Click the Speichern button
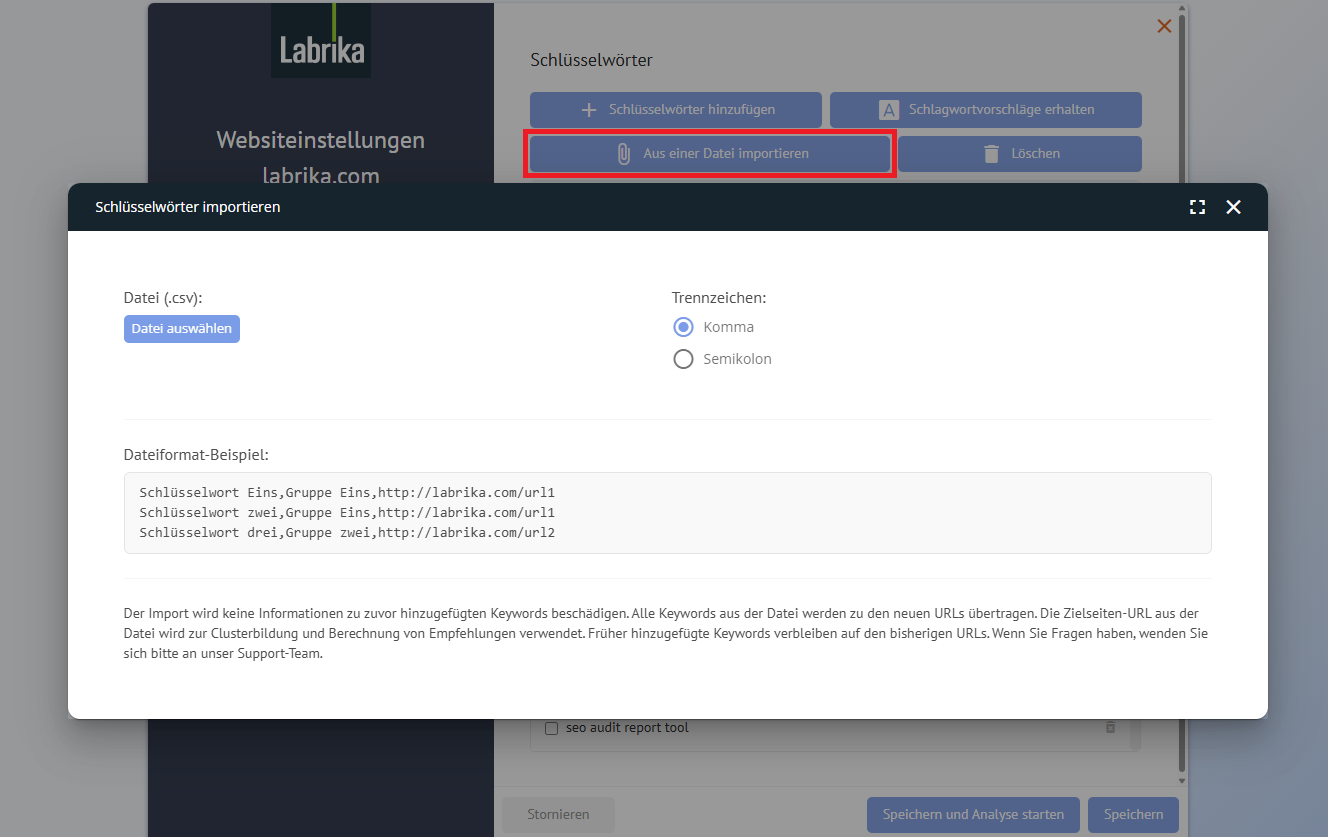1328x837 pixels. pyautogui.click(x=1134, y=815)
